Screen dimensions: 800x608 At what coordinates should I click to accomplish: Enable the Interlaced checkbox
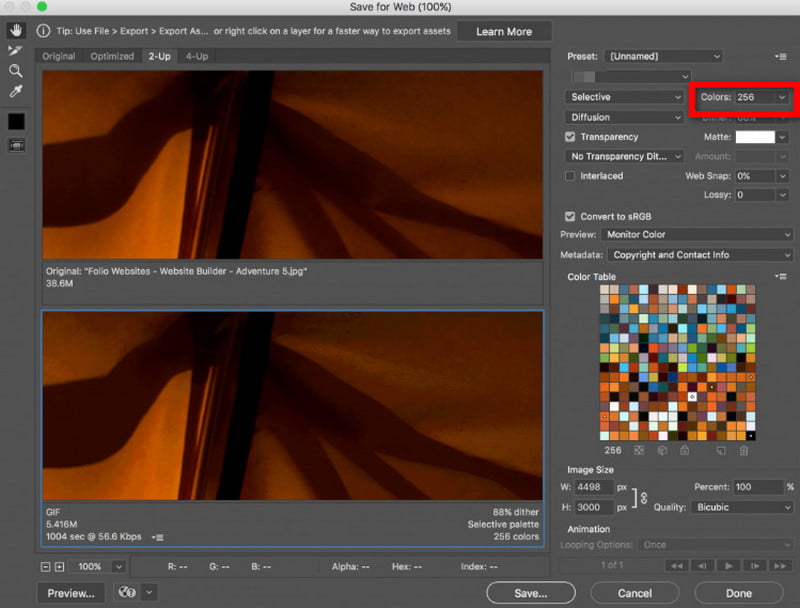(x=570, y=176)
